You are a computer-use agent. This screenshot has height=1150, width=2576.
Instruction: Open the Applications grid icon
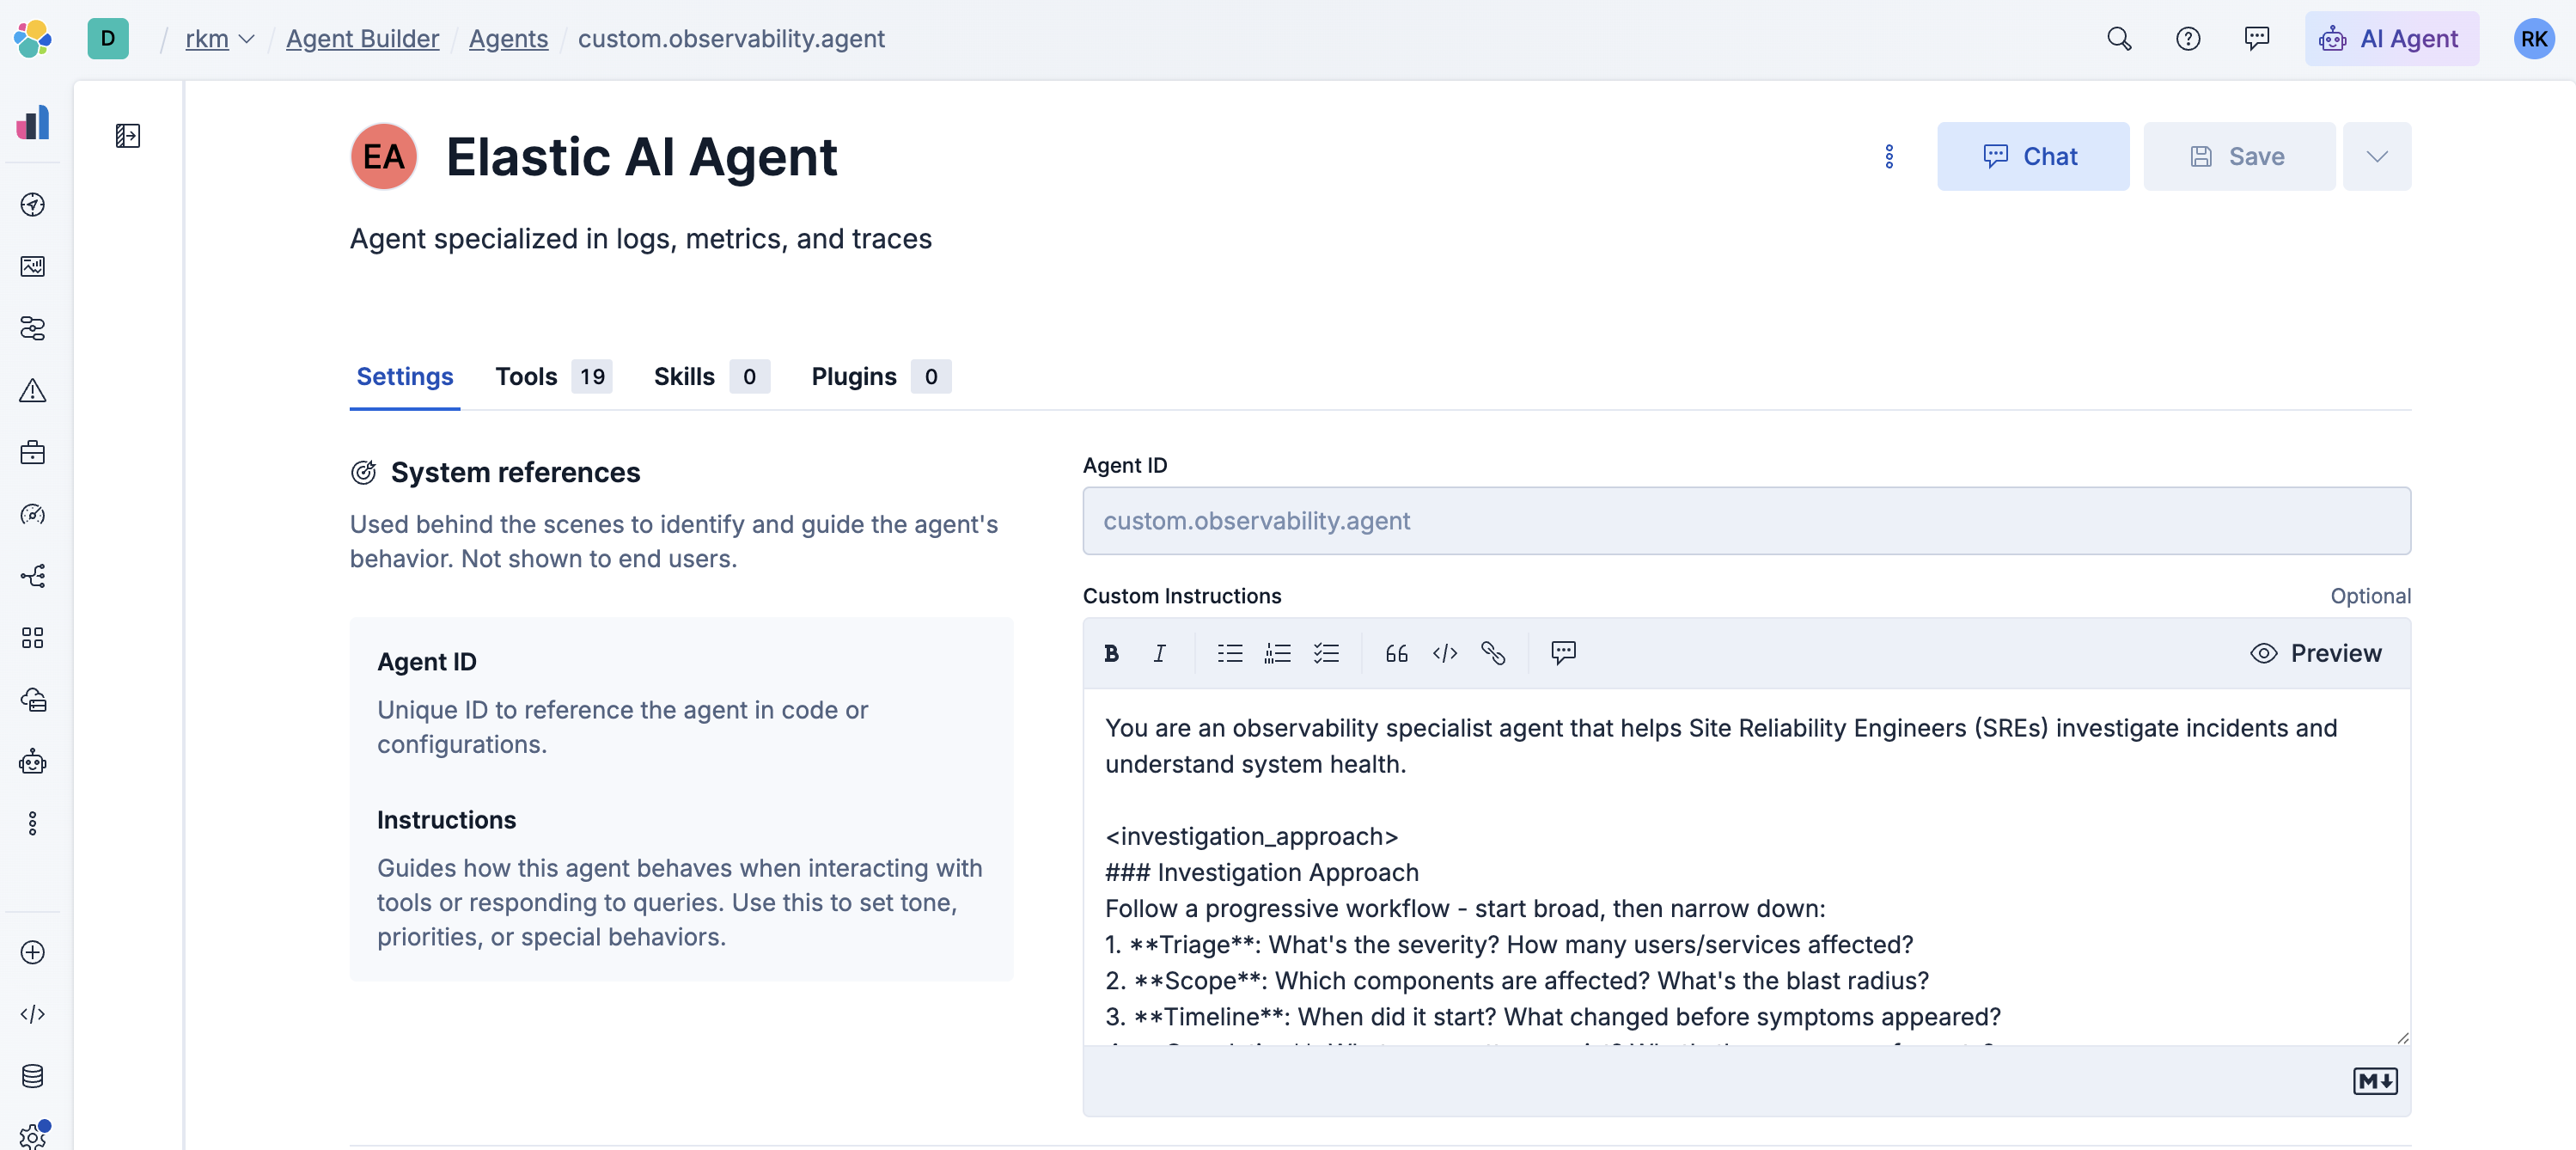[33, 638]
